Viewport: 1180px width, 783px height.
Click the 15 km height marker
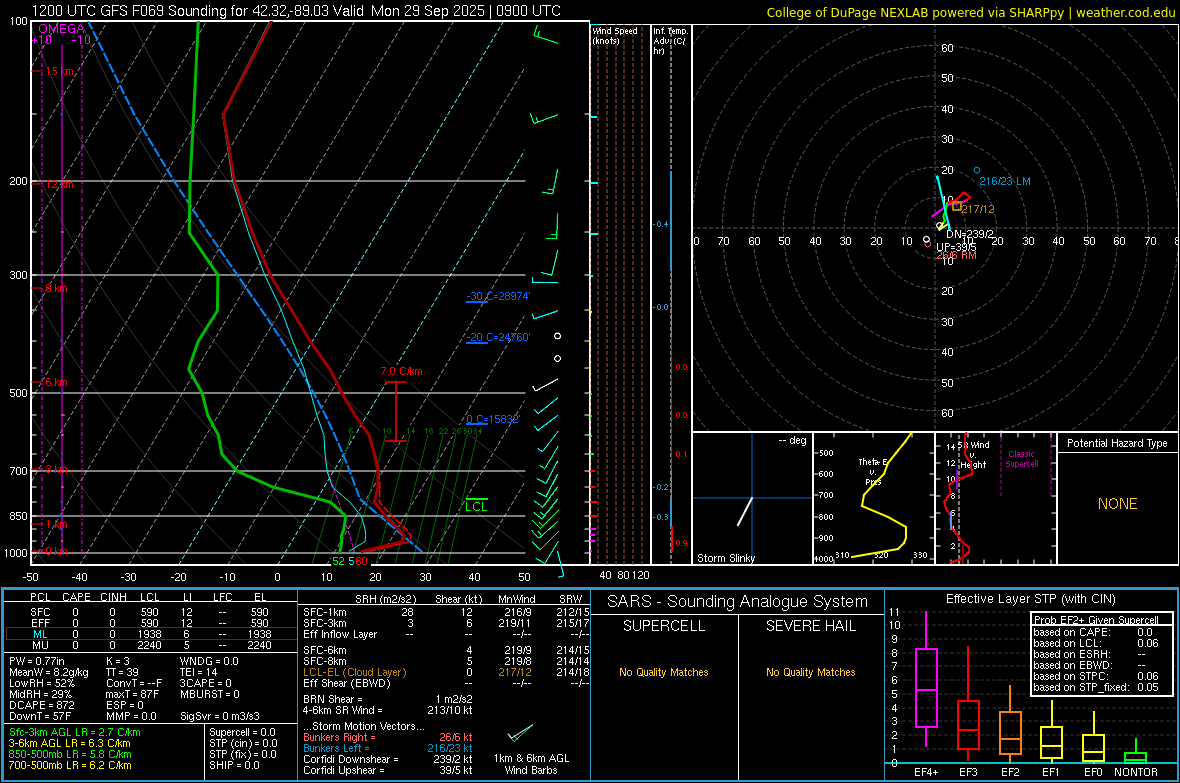[x=59, y=72]
